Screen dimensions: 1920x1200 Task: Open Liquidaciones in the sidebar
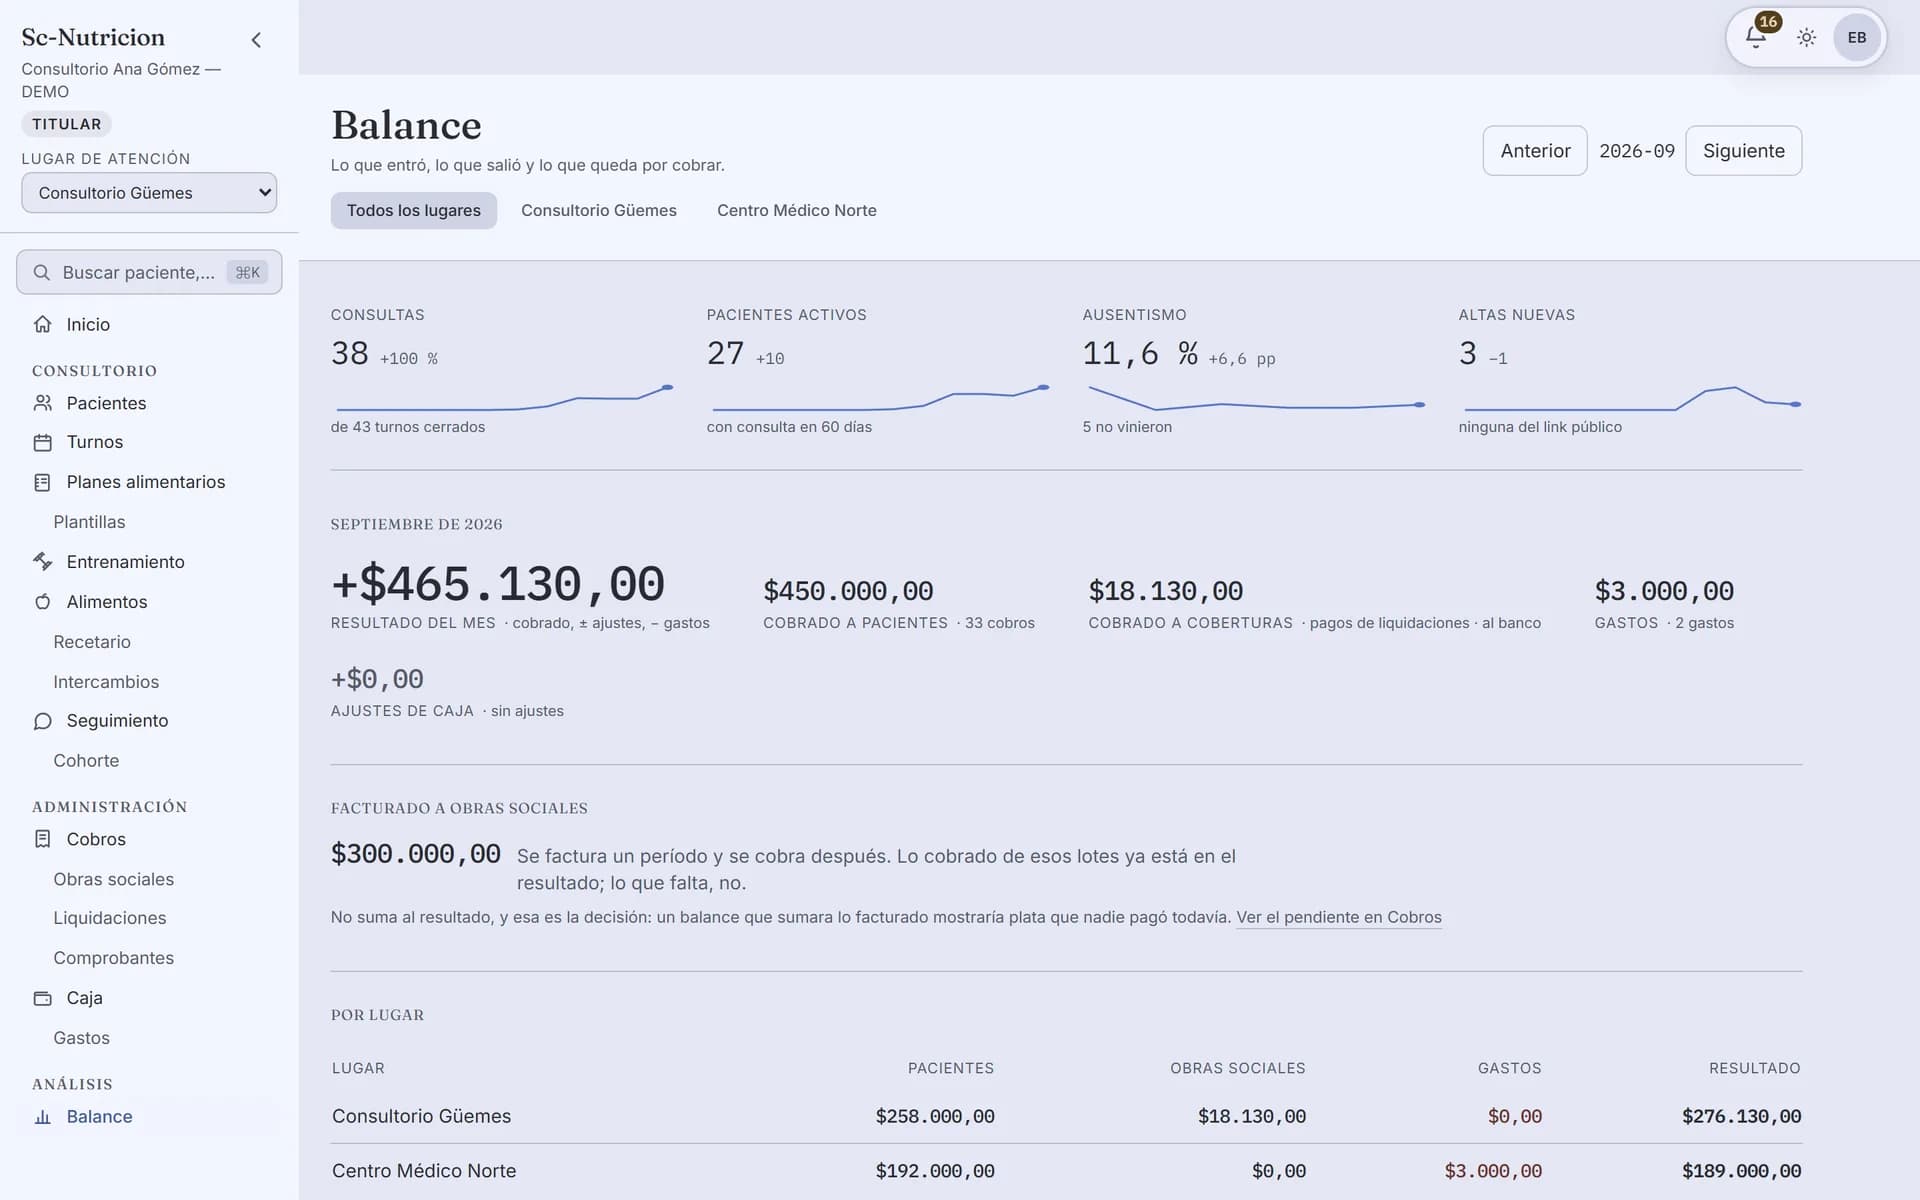point(110,918)
